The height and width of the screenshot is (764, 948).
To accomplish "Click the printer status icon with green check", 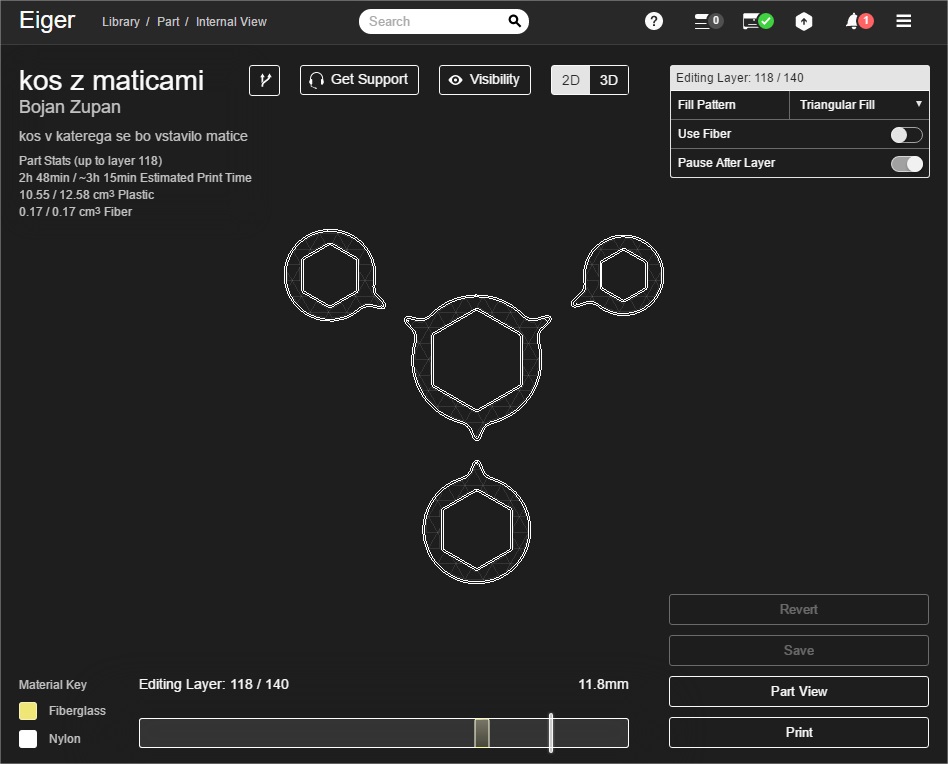I will (757, 21).
